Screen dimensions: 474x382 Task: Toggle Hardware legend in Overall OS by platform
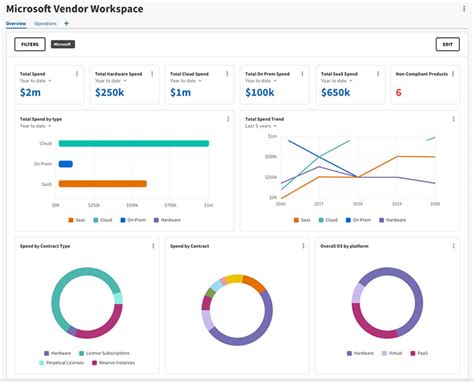point(360,353)
